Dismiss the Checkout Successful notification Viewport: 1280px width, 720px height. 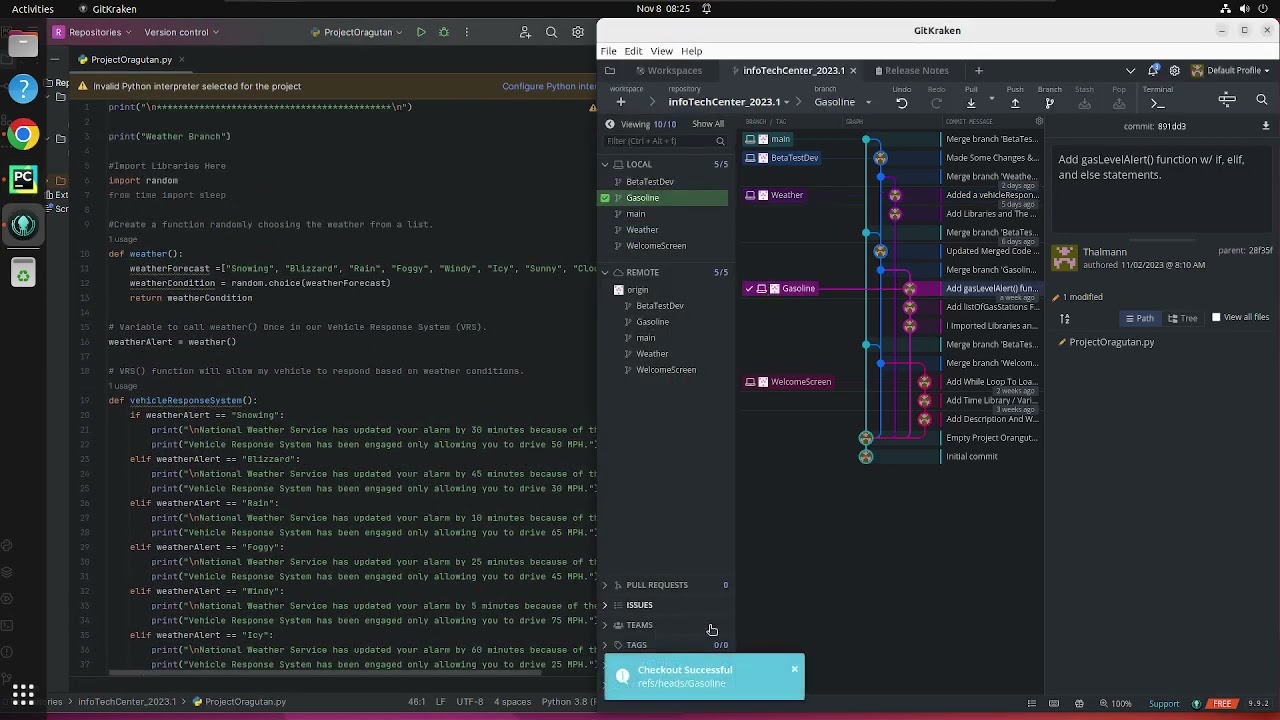[x=795, y=669]
